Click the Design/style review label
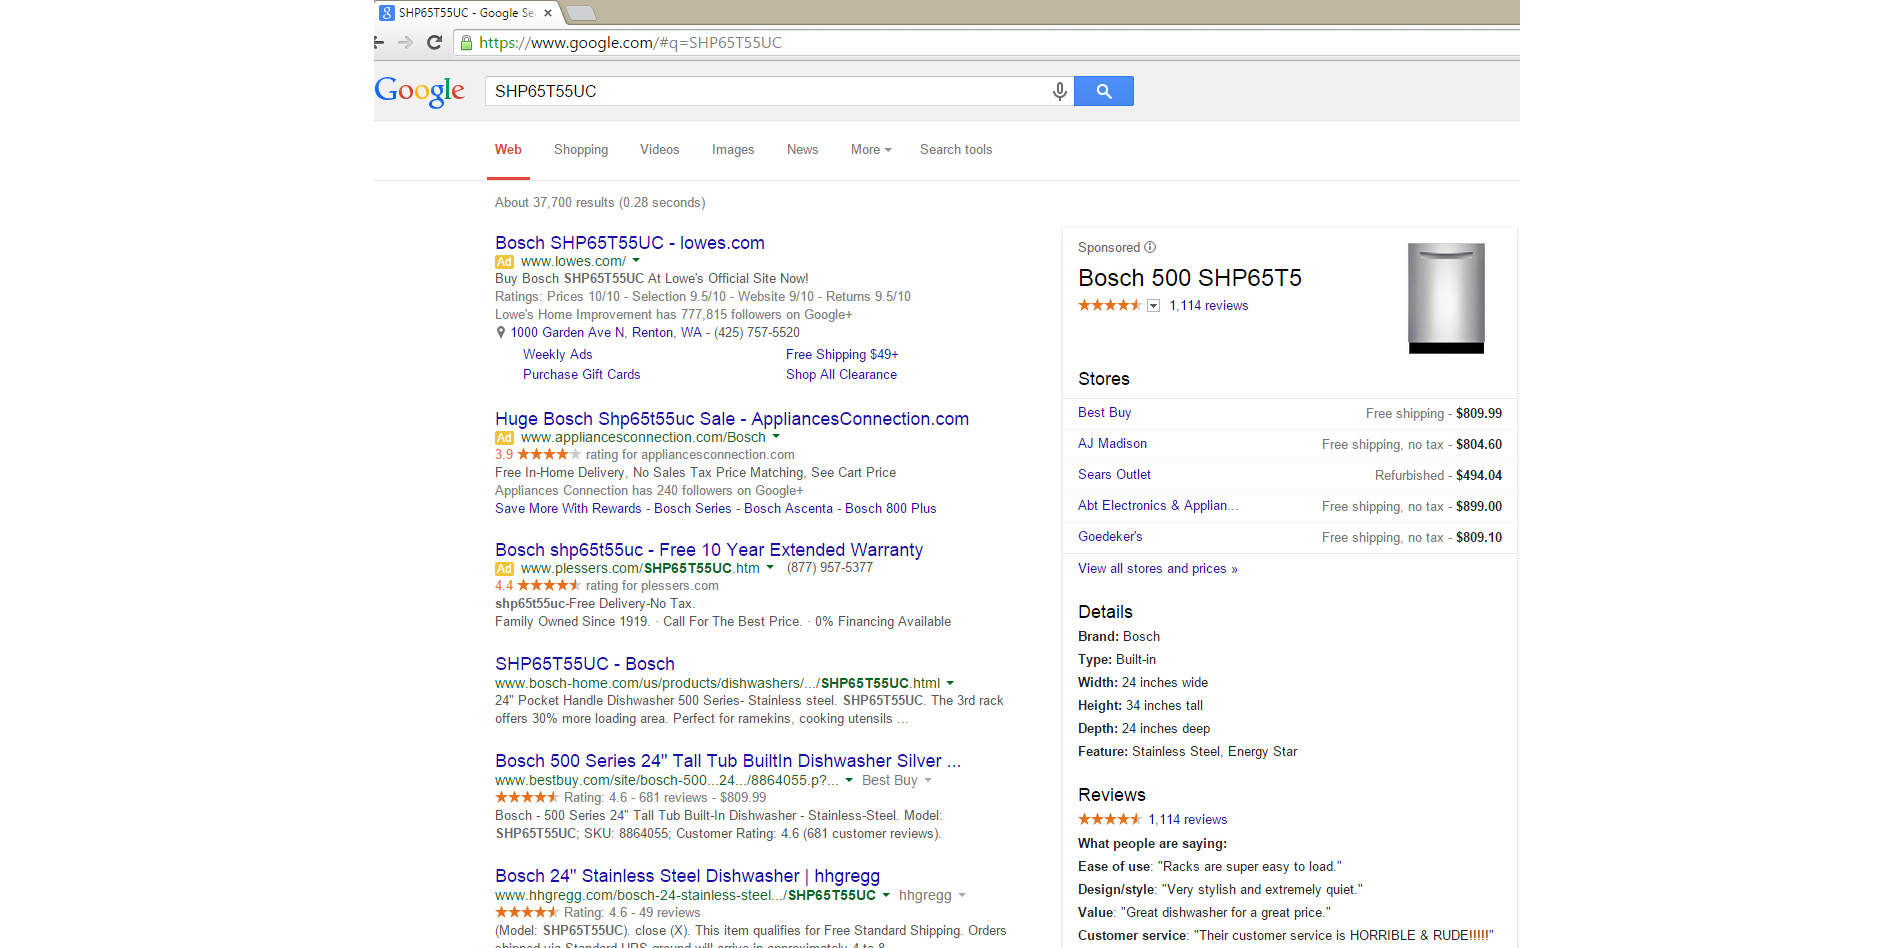Image resolution: width=1878 pixels, height=948 pixels. (x=1116, y=890)
